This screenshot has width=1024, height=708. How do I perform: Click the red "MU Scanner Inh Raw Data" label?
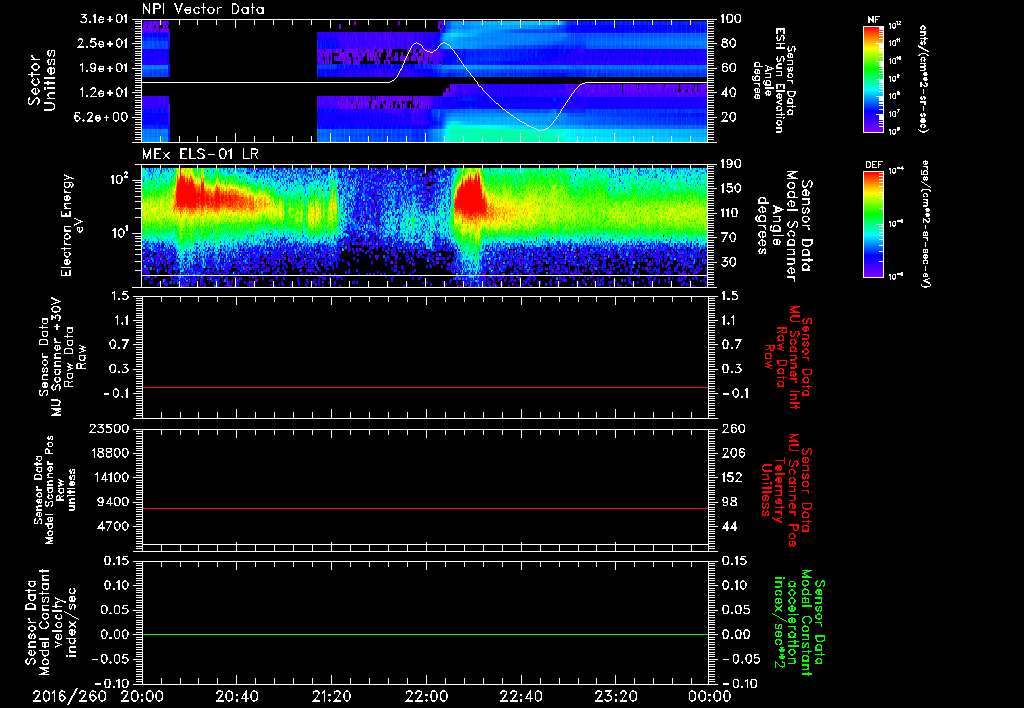788,357
